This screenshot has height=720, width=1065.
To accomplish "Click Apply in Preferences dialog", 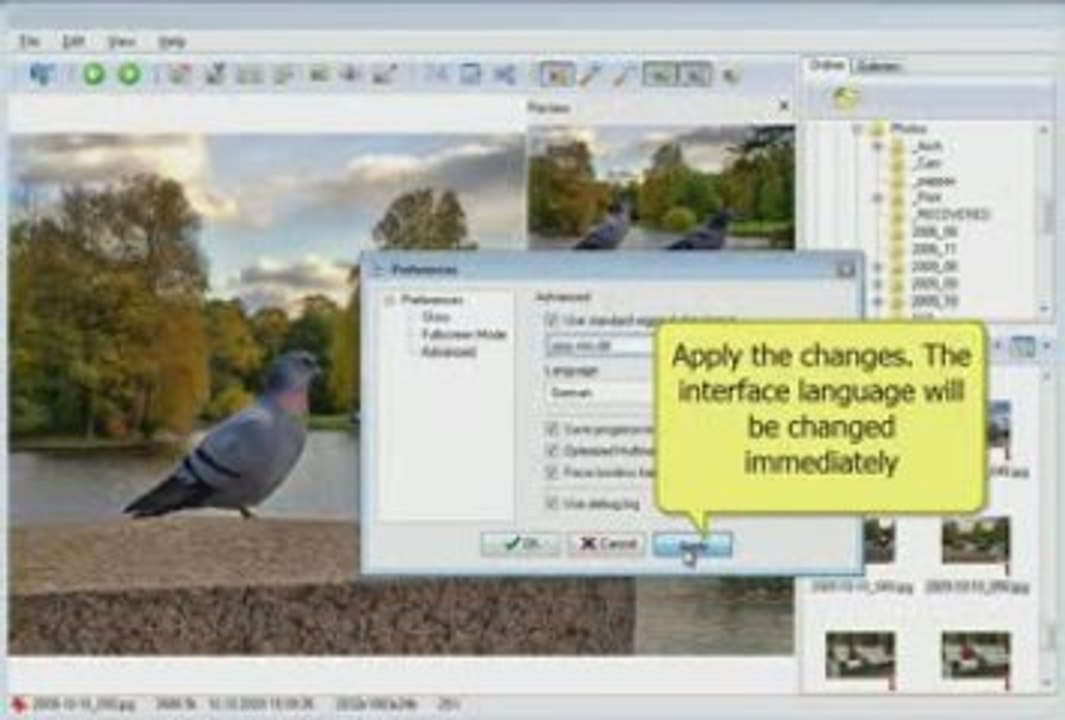I will 692,544.
